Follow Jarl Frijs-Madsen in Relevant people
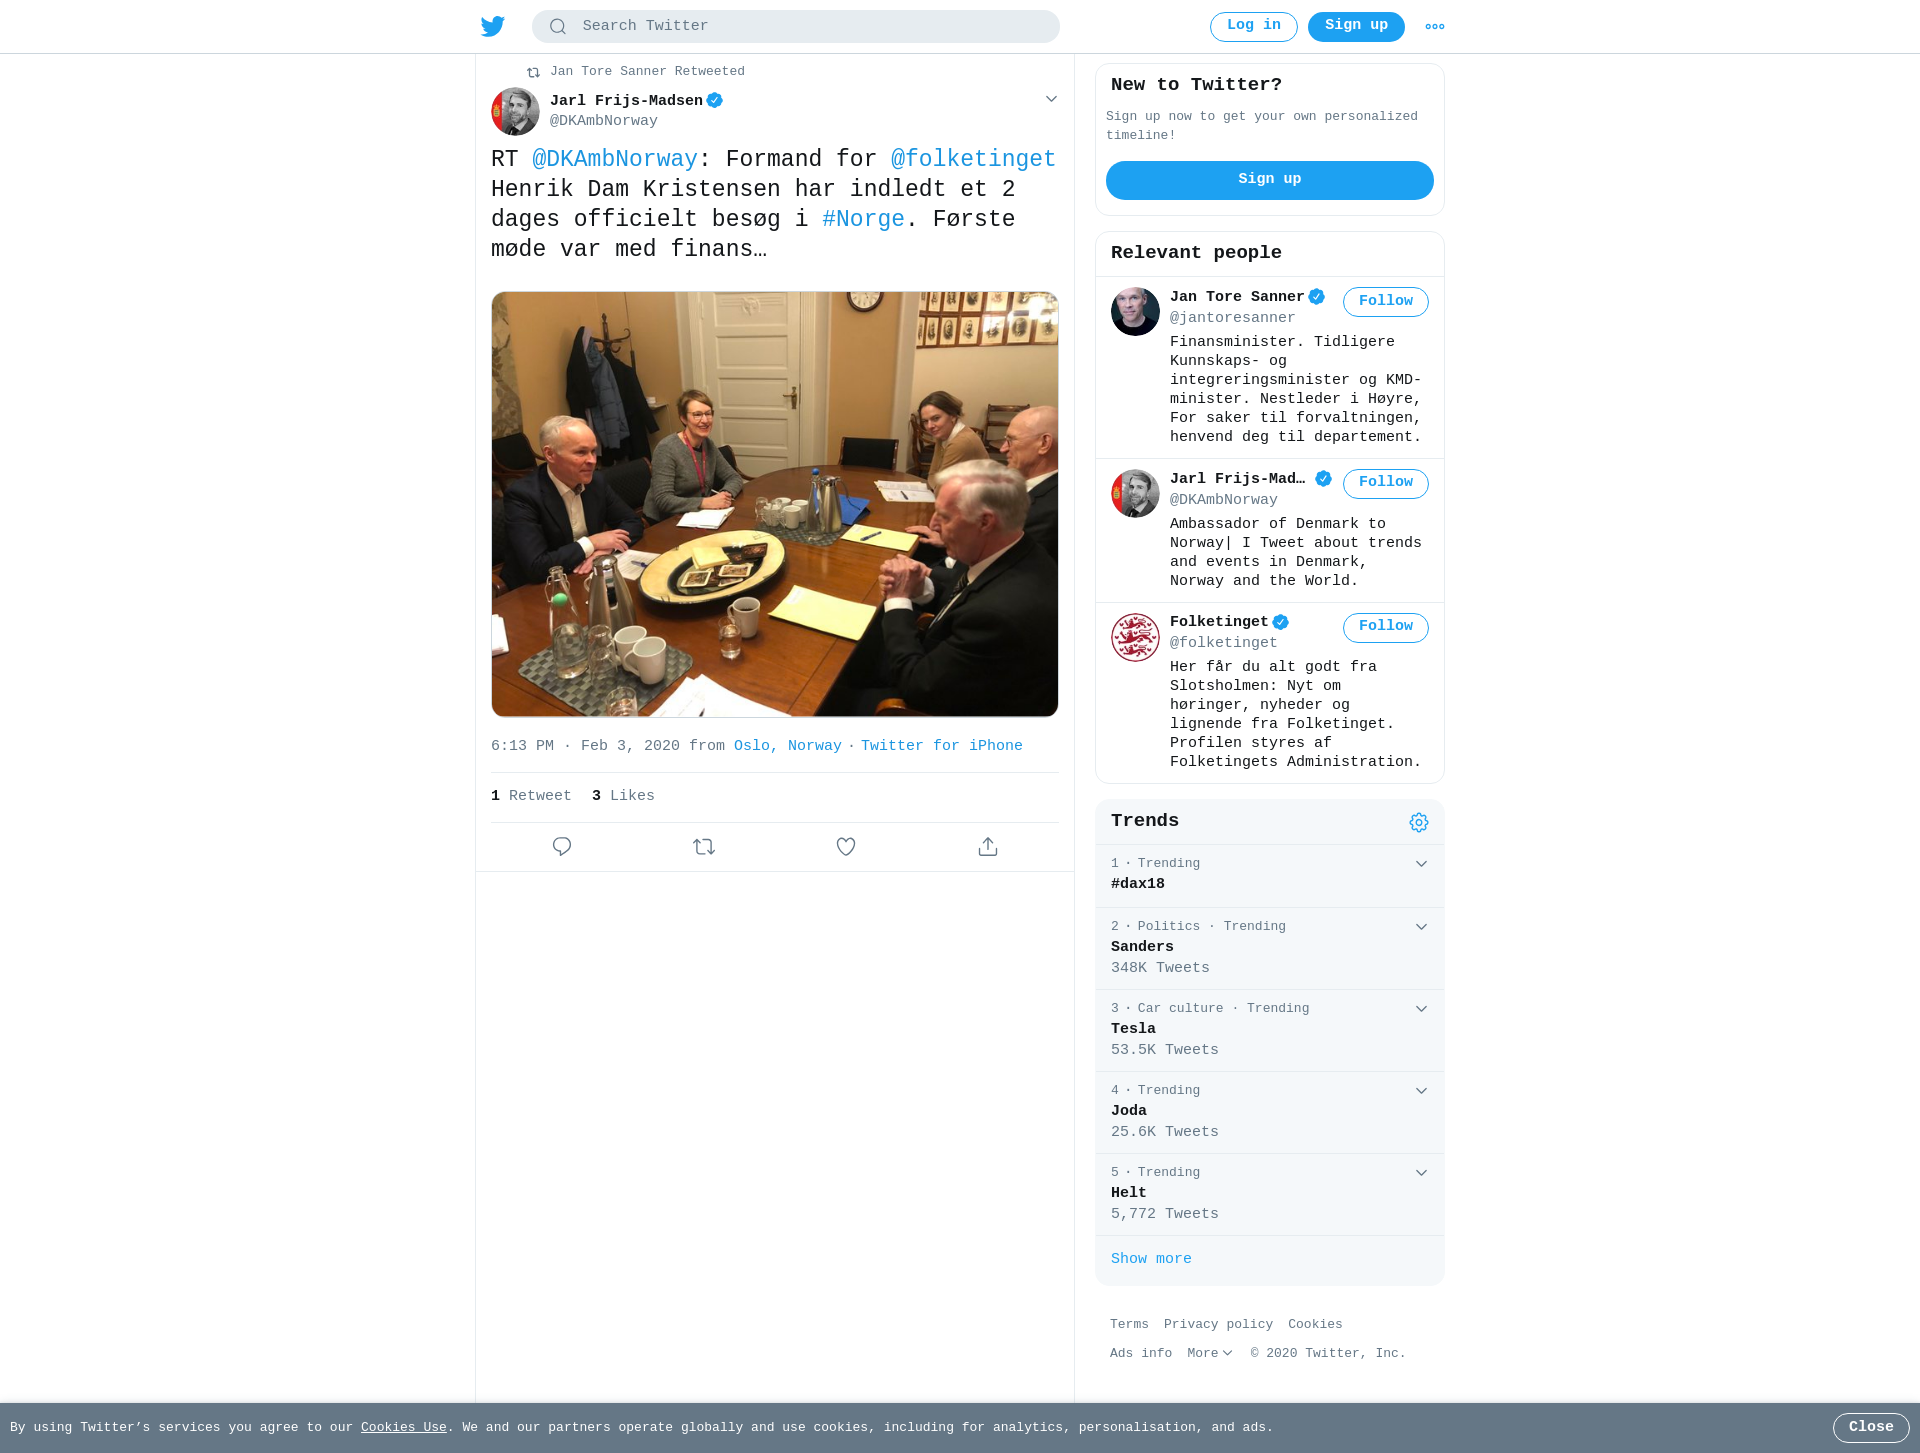The height and width of the screenshot is (1453, 1920). pyautogui.click(x=1386, y=483)
